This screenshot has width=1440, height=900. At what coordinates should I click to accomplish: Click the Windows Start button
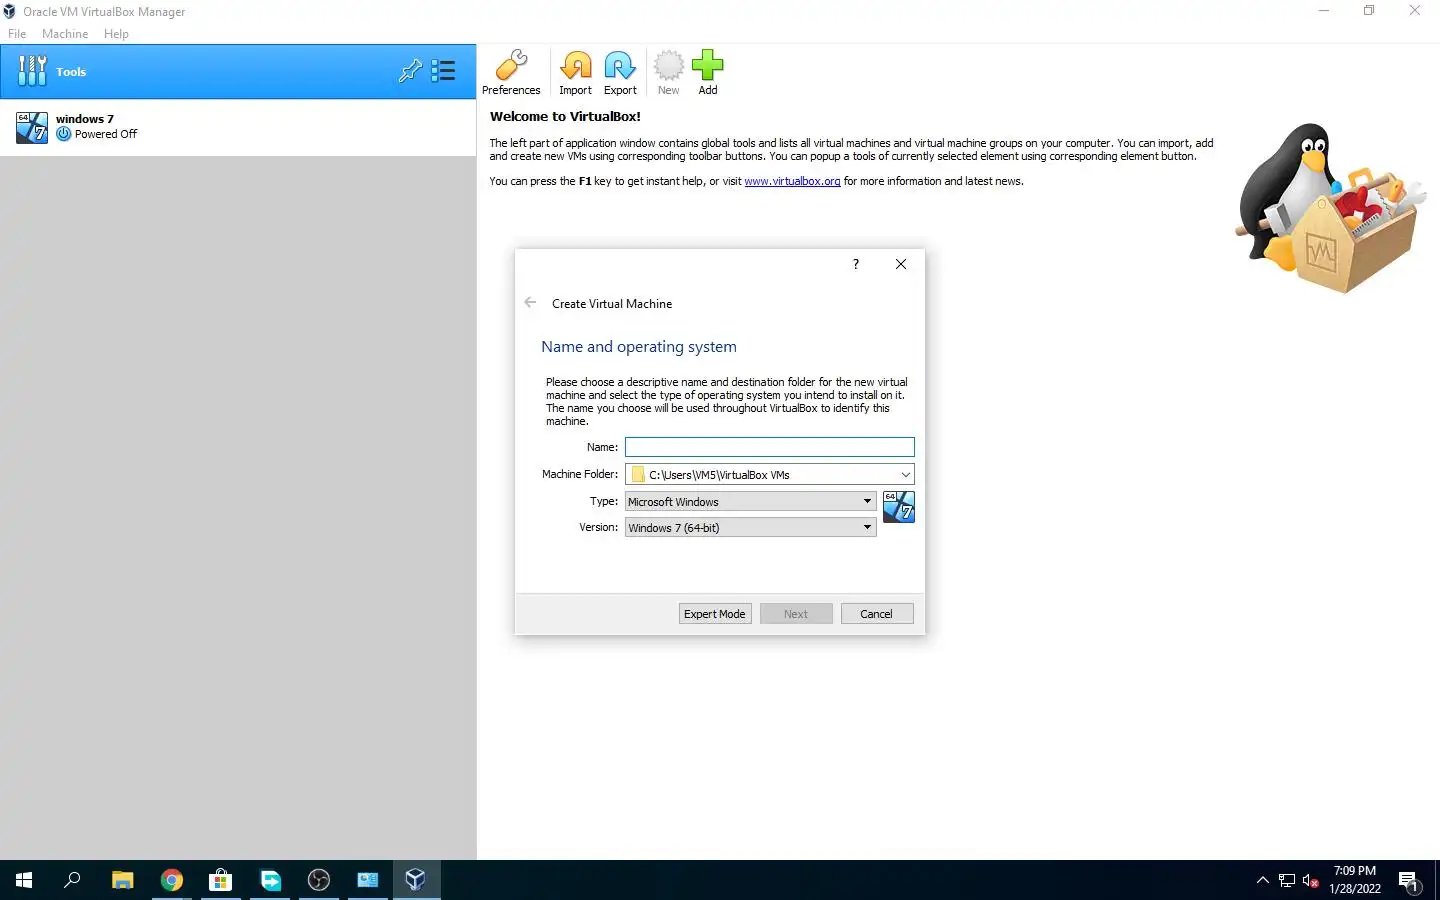(x=24, y=880)
